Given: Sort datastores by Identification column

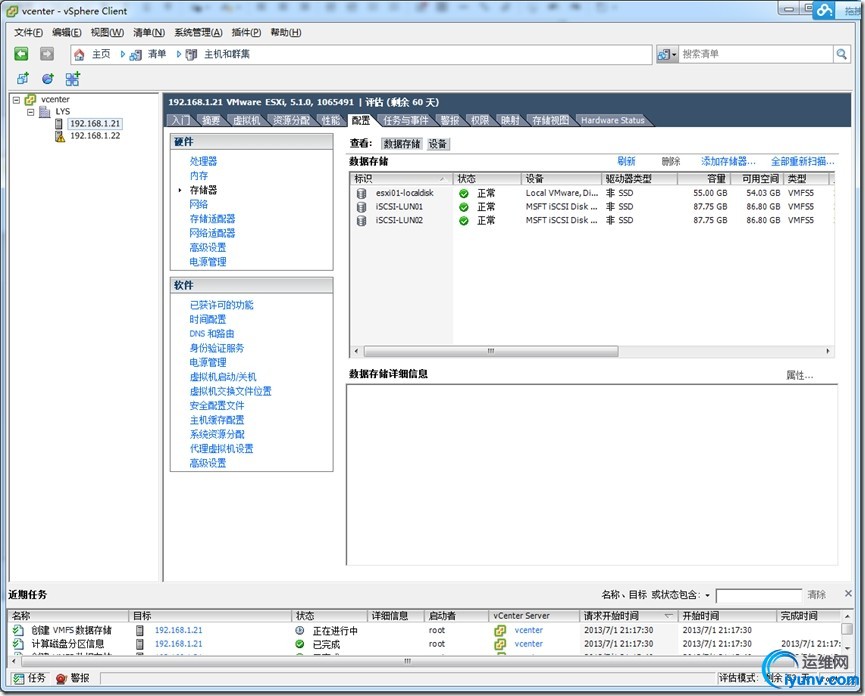Looking at the screenshot, I should point(401,179).
